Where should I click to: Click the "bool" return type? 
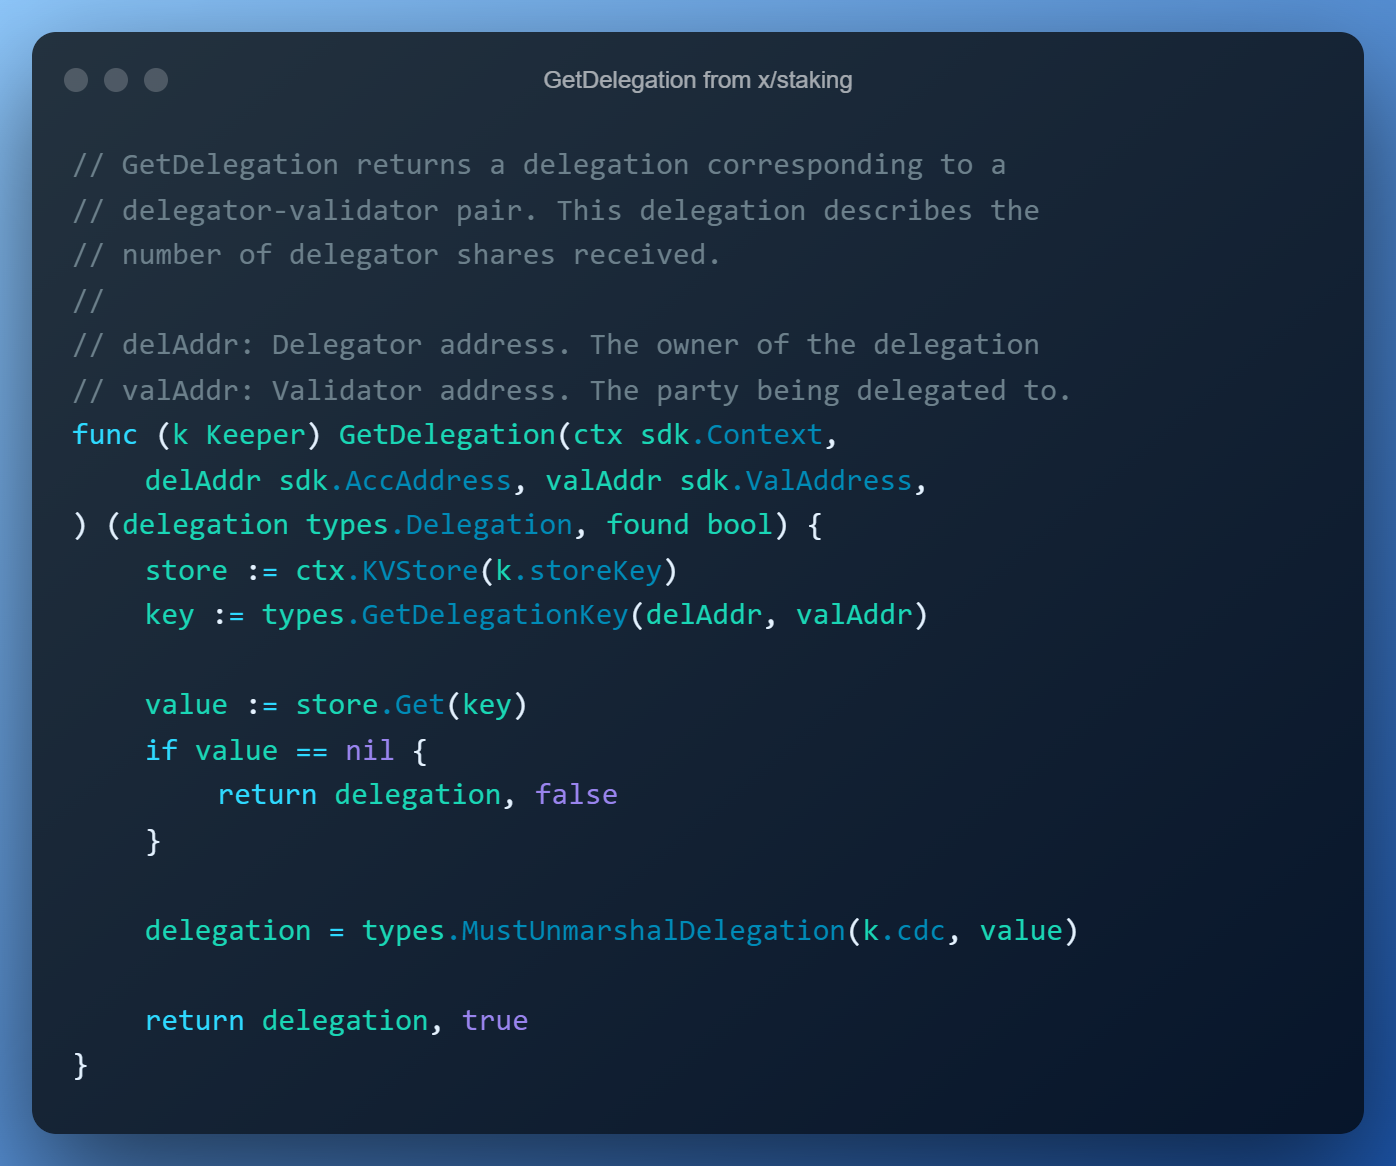point(740,525)
